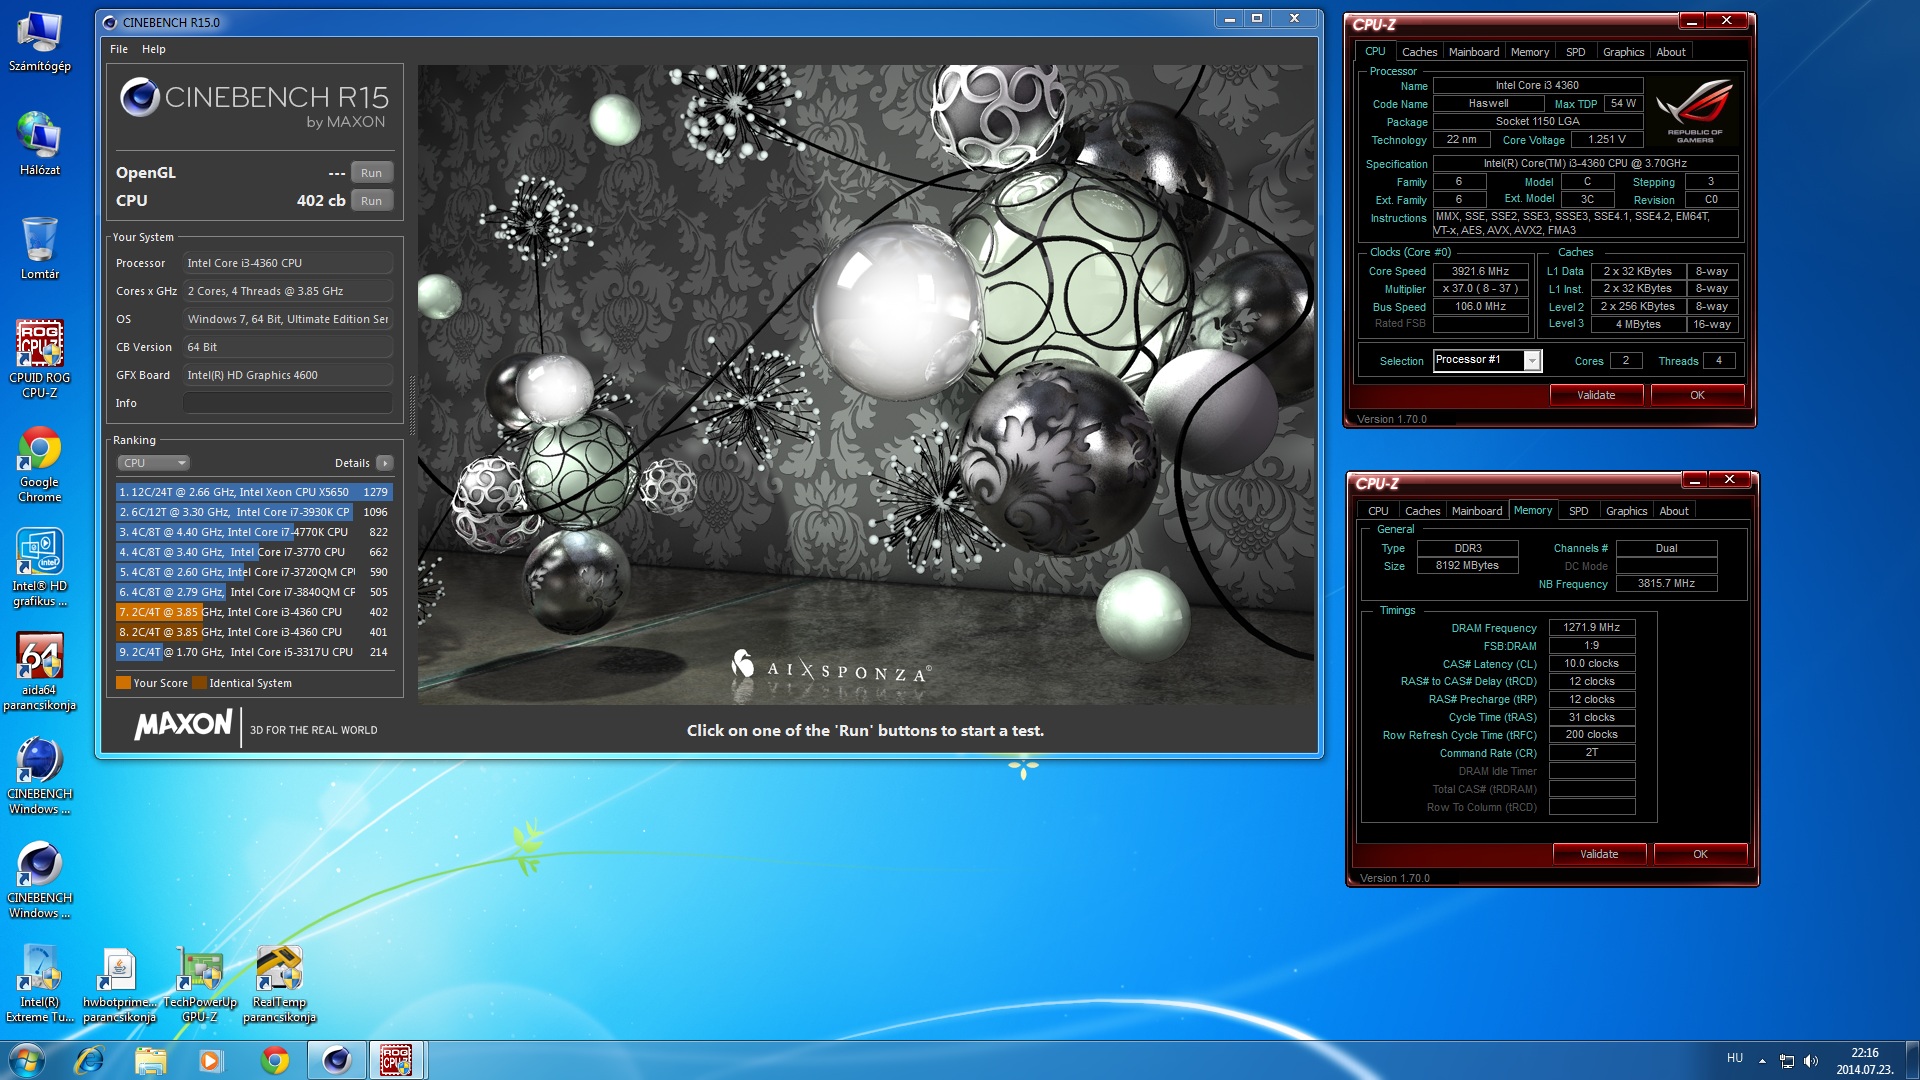Open Memory tab in top CPU-Z window
Viewport: 1920px width, 1080px height.
click(1530, 52)
